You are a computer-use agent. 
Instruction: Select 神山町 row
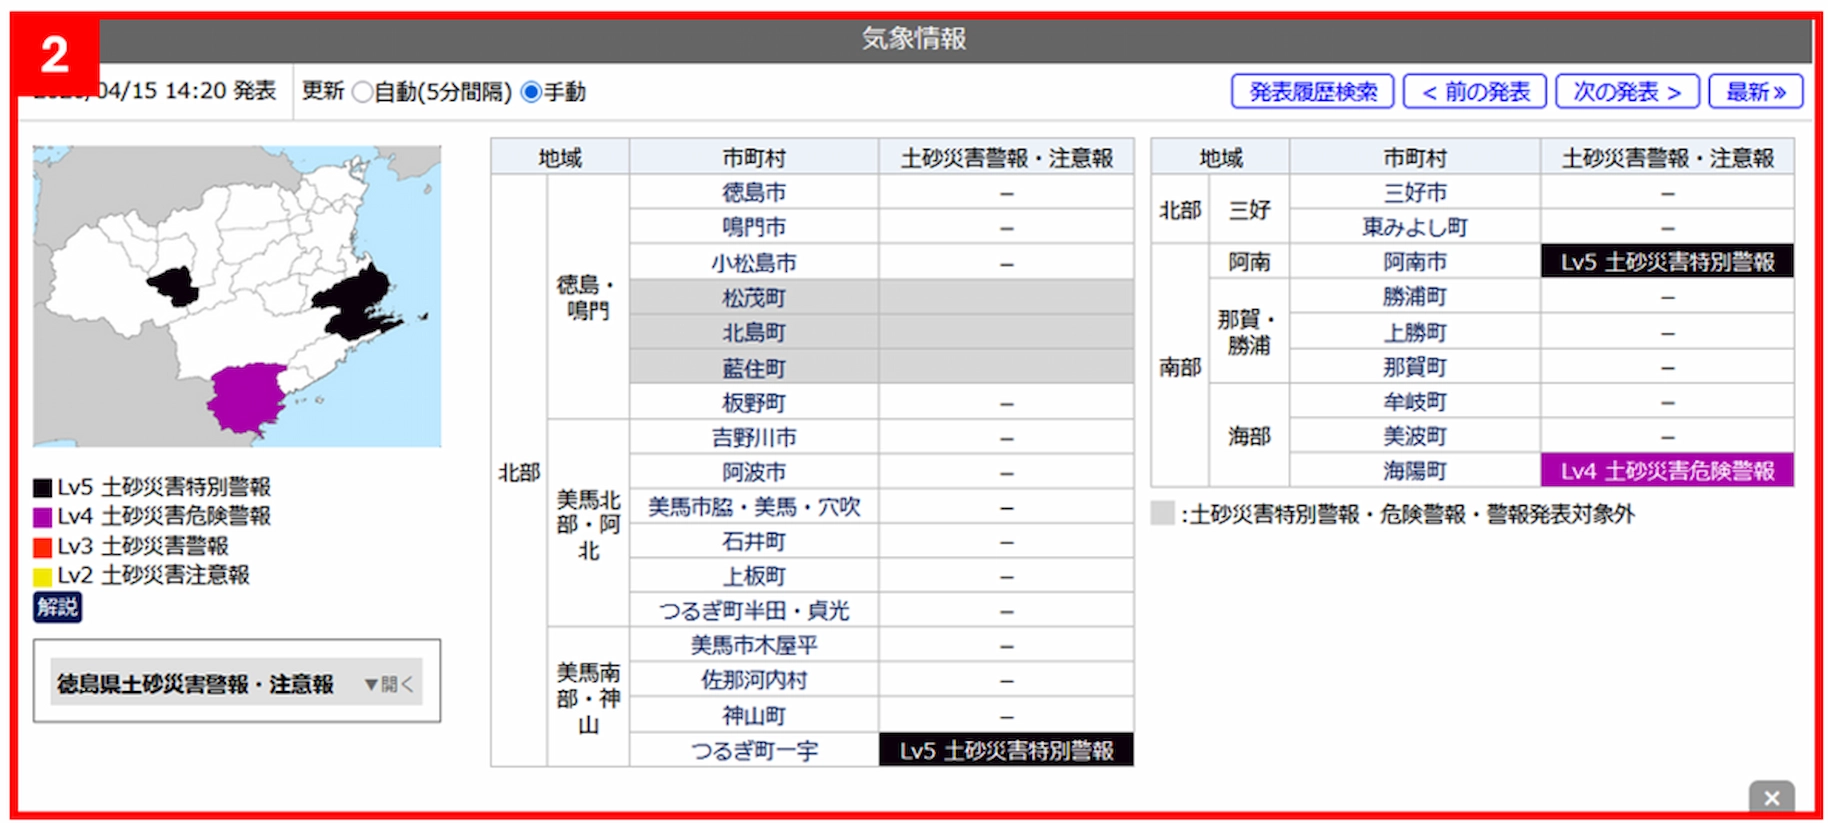pyautogui.click(x=881, y=715)
